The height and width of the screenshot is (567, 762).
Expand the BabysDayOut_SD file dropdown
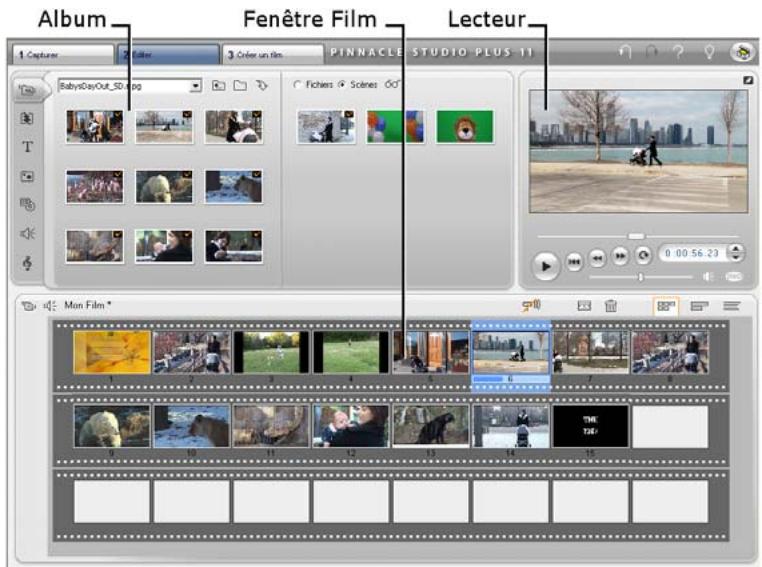195,86
